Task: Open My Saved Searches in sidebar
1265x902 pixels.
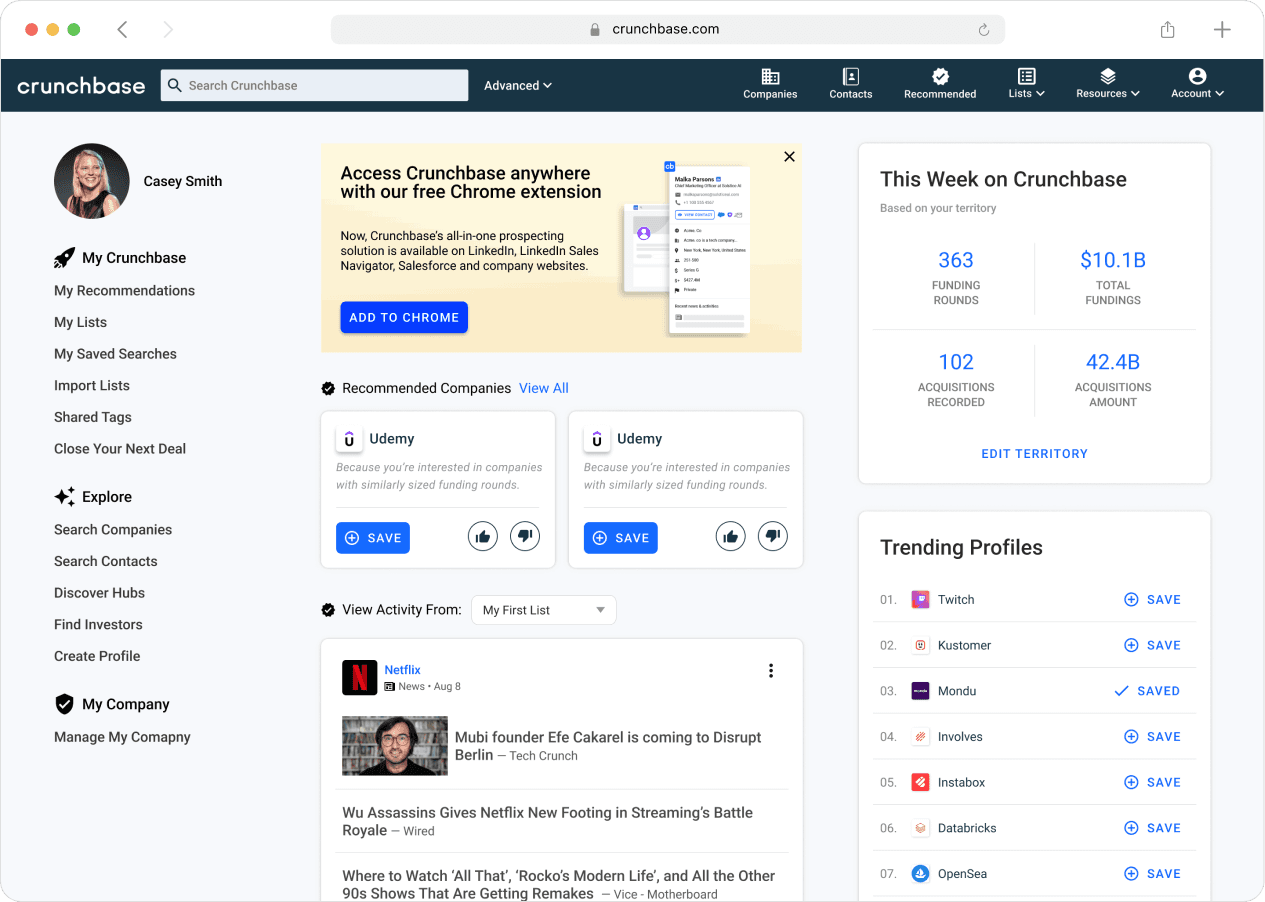Action: (115, 354)
